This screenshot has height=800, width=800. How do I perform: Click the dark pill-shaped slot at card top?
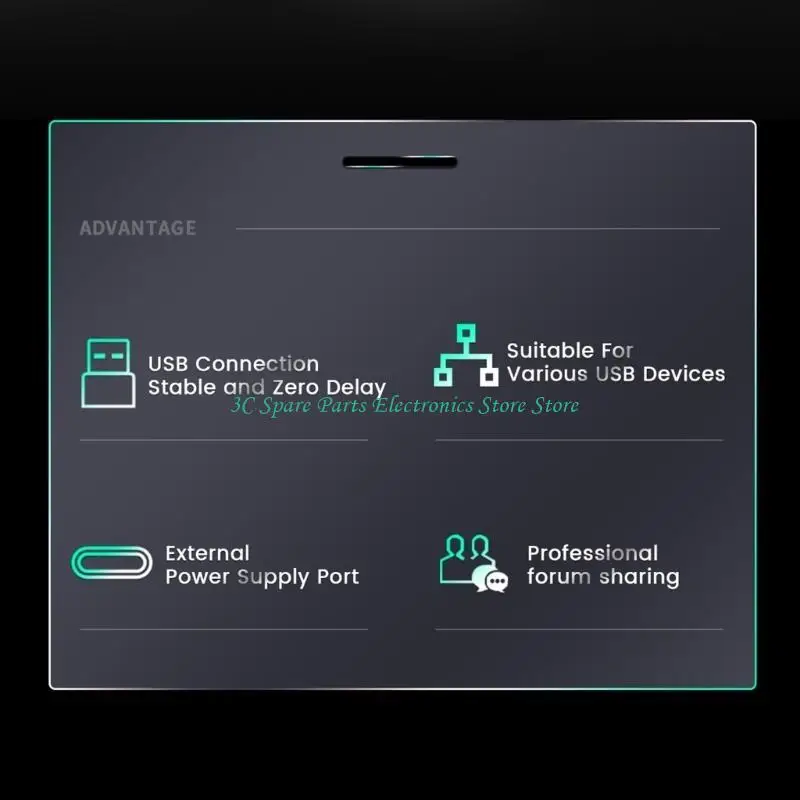(400, 162)
